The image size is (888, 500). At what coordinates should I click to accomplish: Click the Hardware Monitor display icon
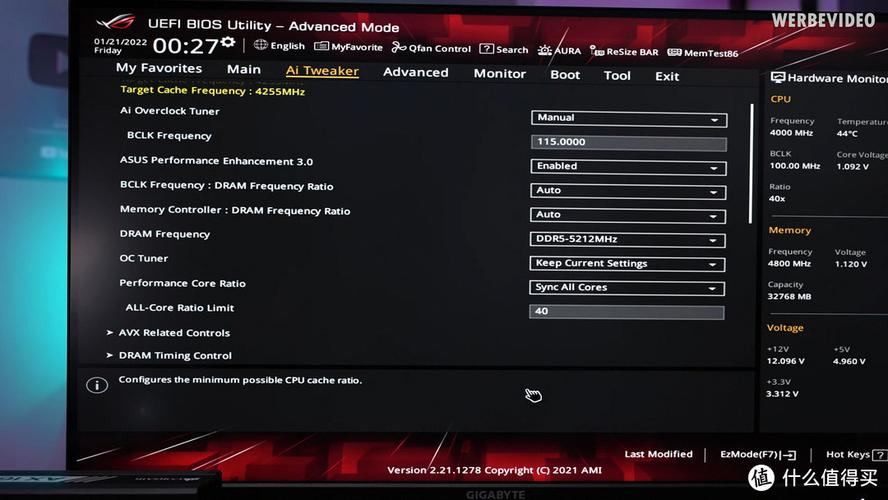click(778, 78)
